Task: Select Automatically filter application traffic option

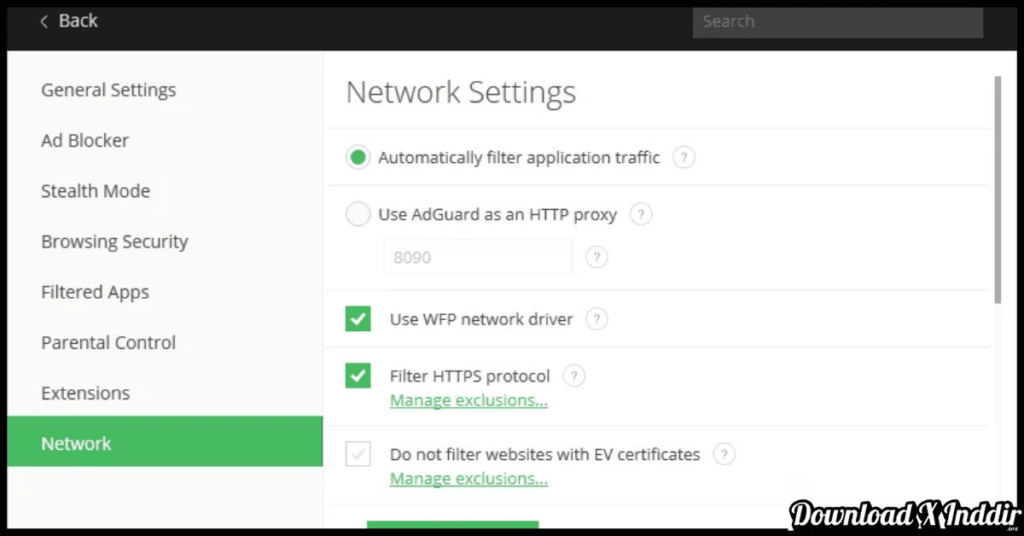Action: 358,157
